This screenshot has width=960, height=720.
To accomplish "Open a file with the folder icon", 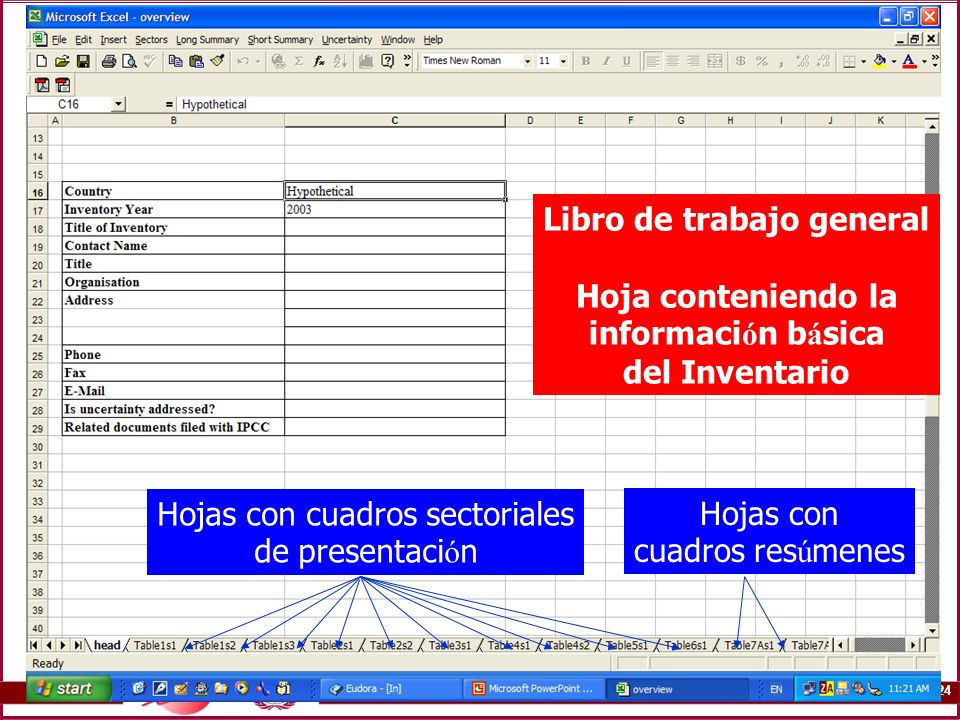I will (62, 61).
